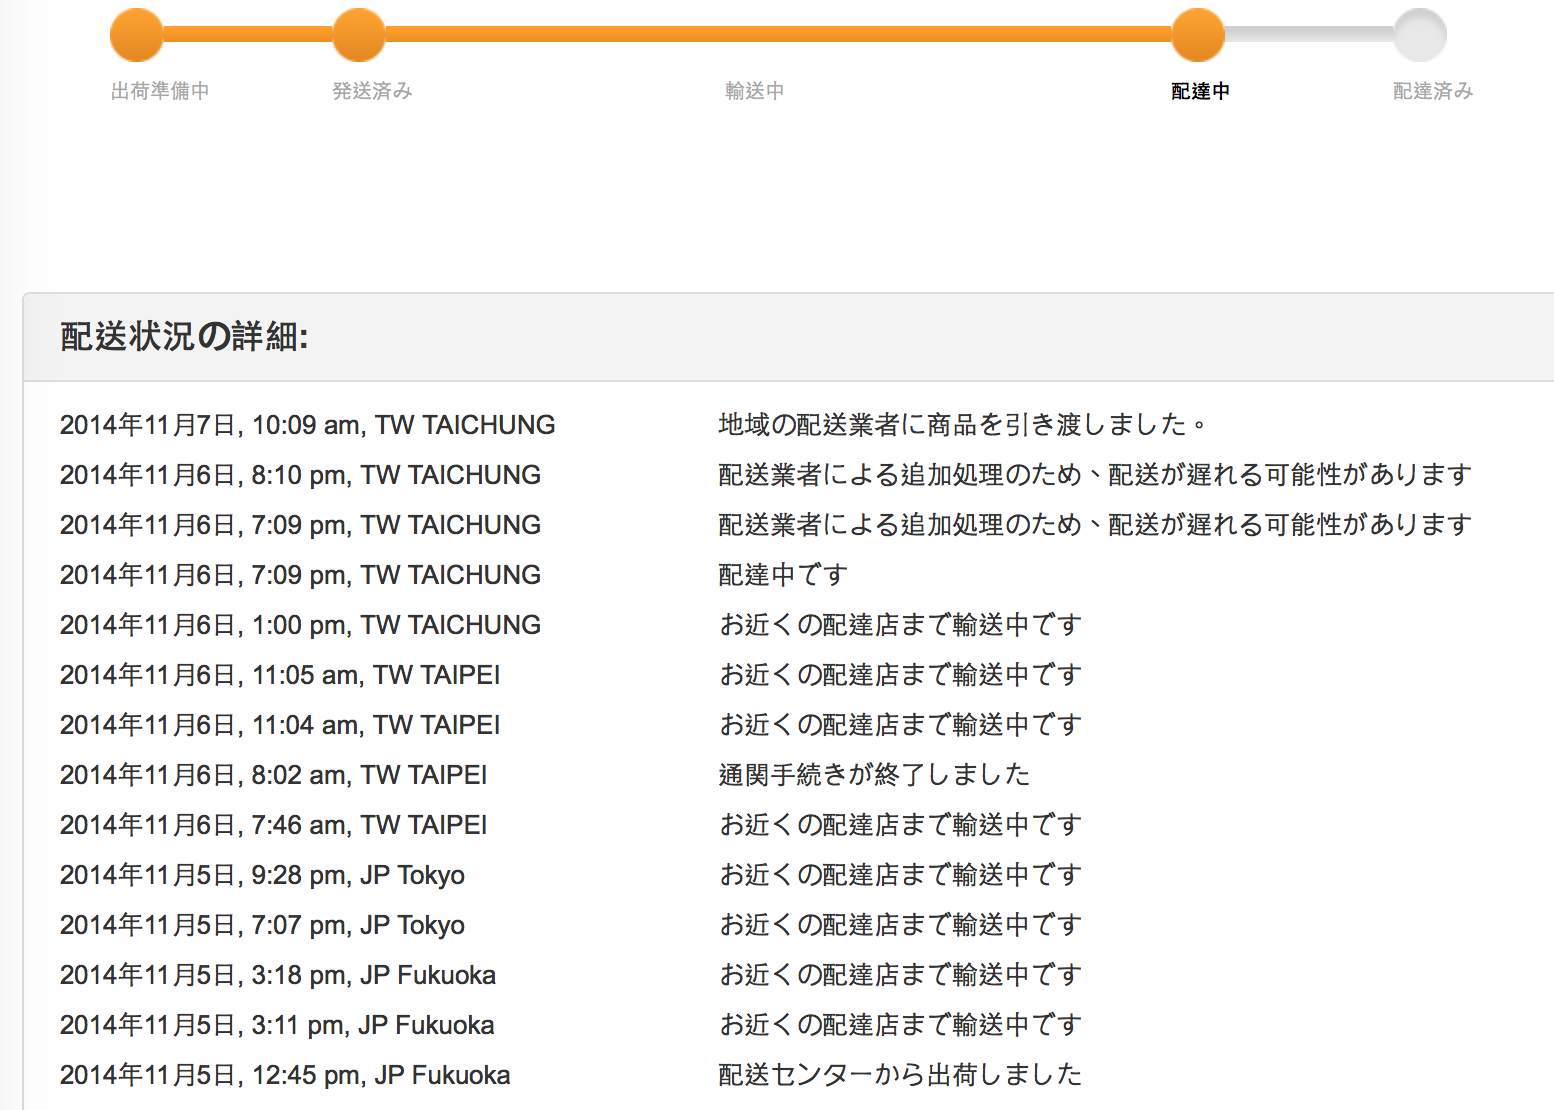Select the 3:11 pm JP Fukuoka entry

coord(277,1025)
